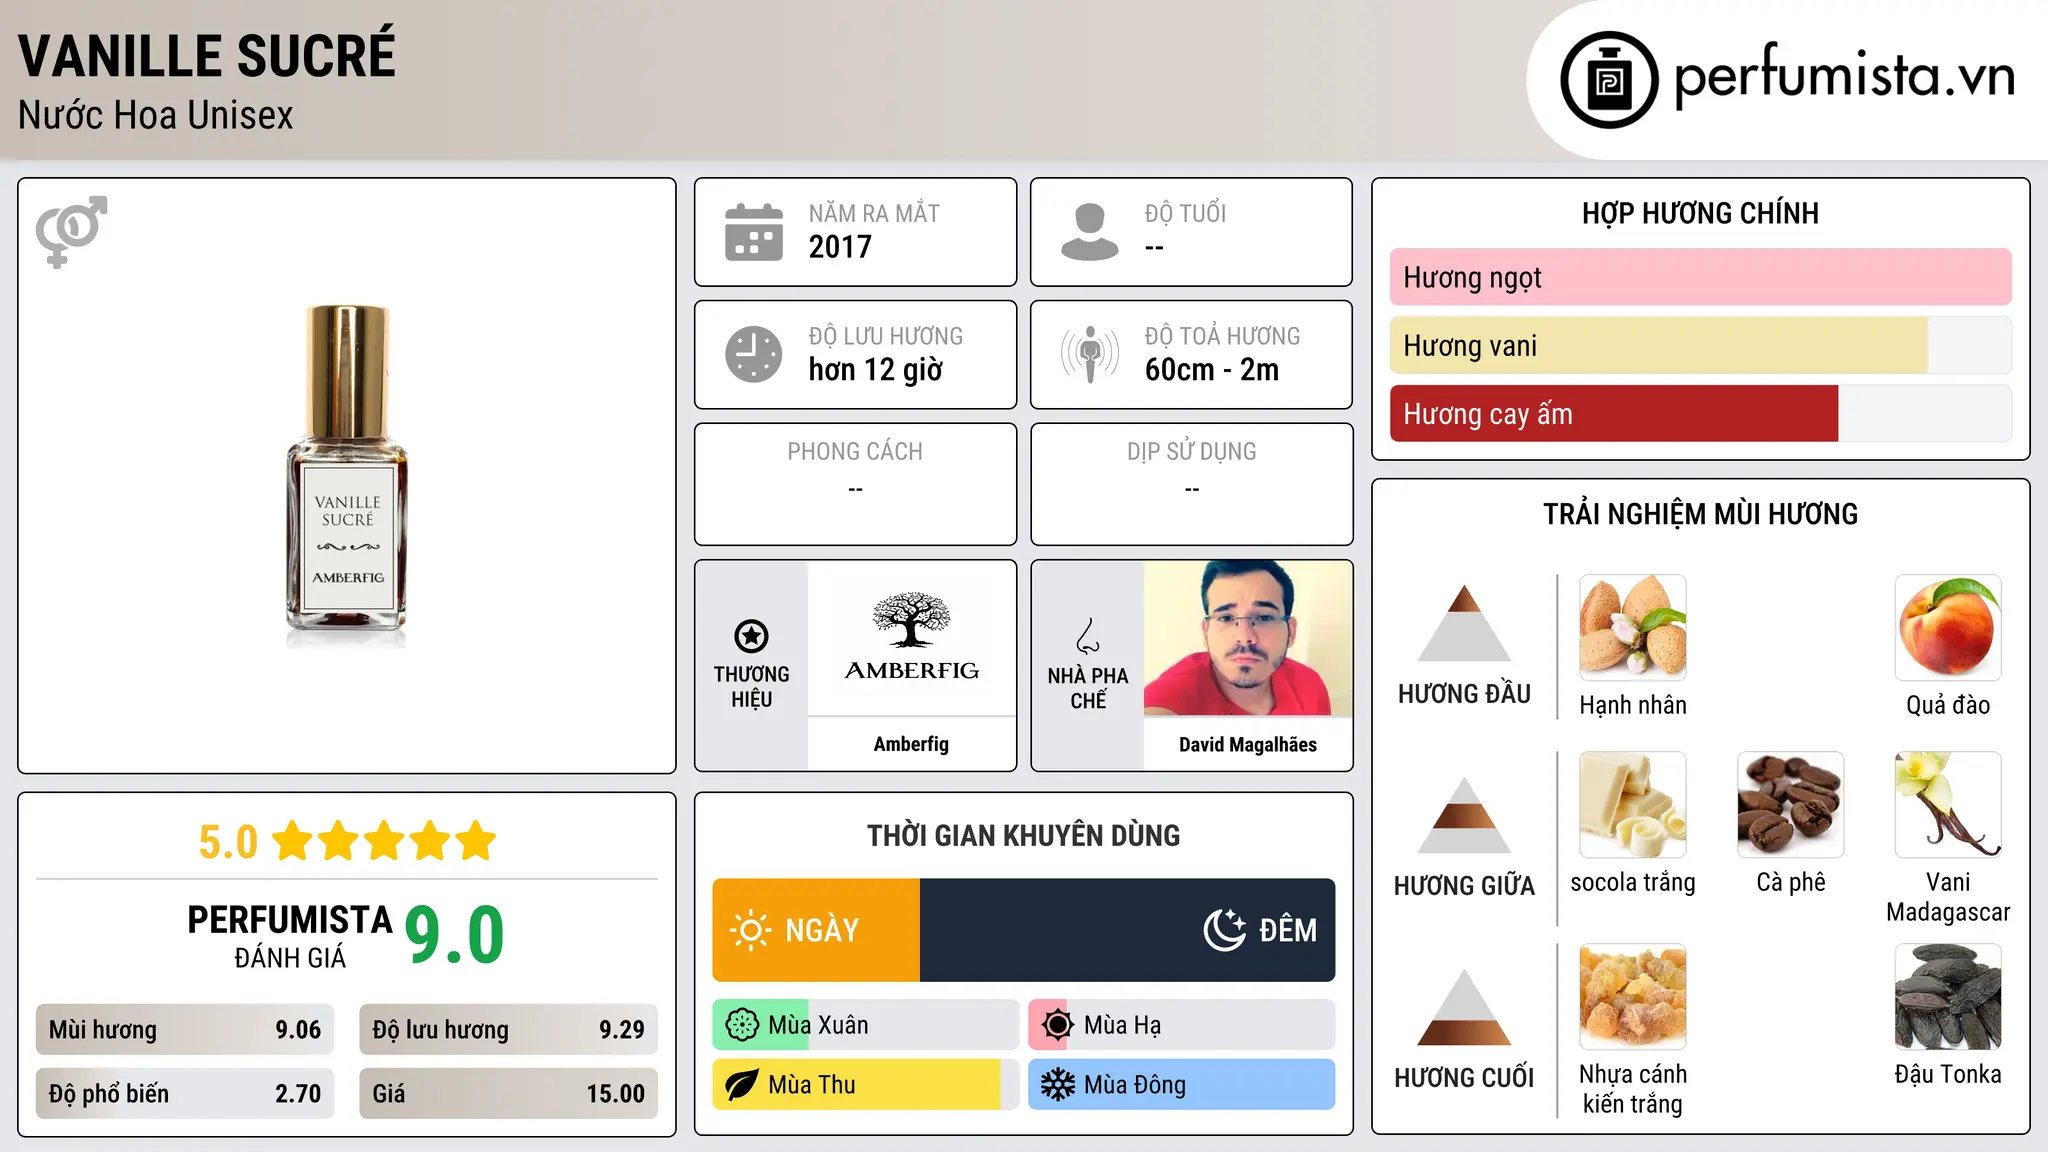The height and width of the screenshot is (1152, 2048).
Task: Open the Vanille Sucré bottle image
Action: pyautogui.click(x=347, y=476)
